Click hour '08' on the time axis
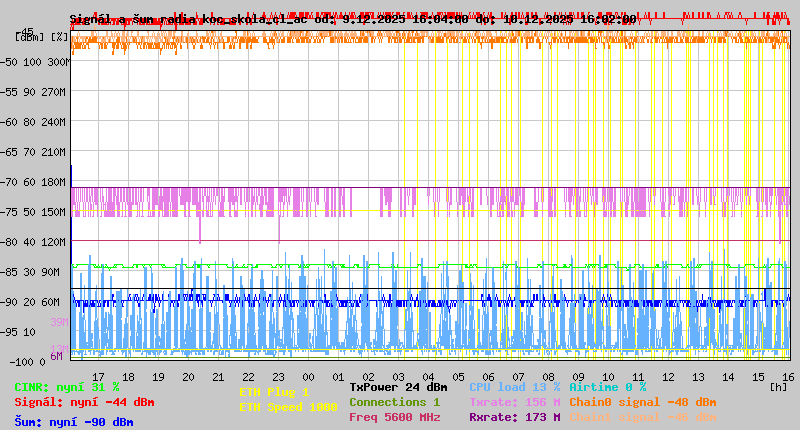The width and height of the screenshot is (800, 430). 548,377
